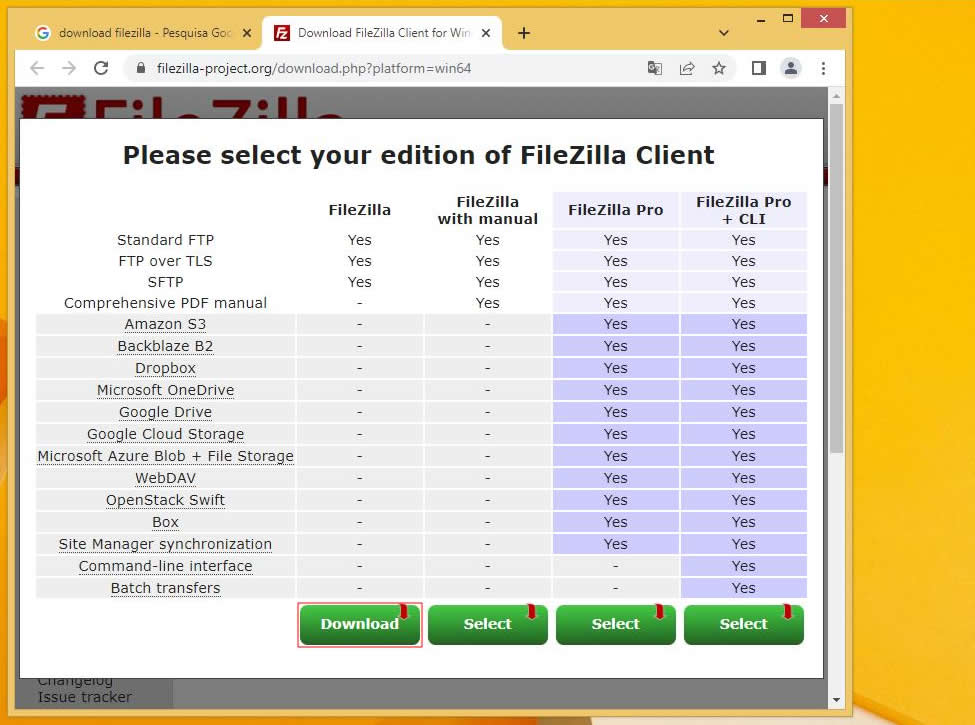Toggle the browser side panel icon
Viewport: 975px width, 725px height.
758,68
